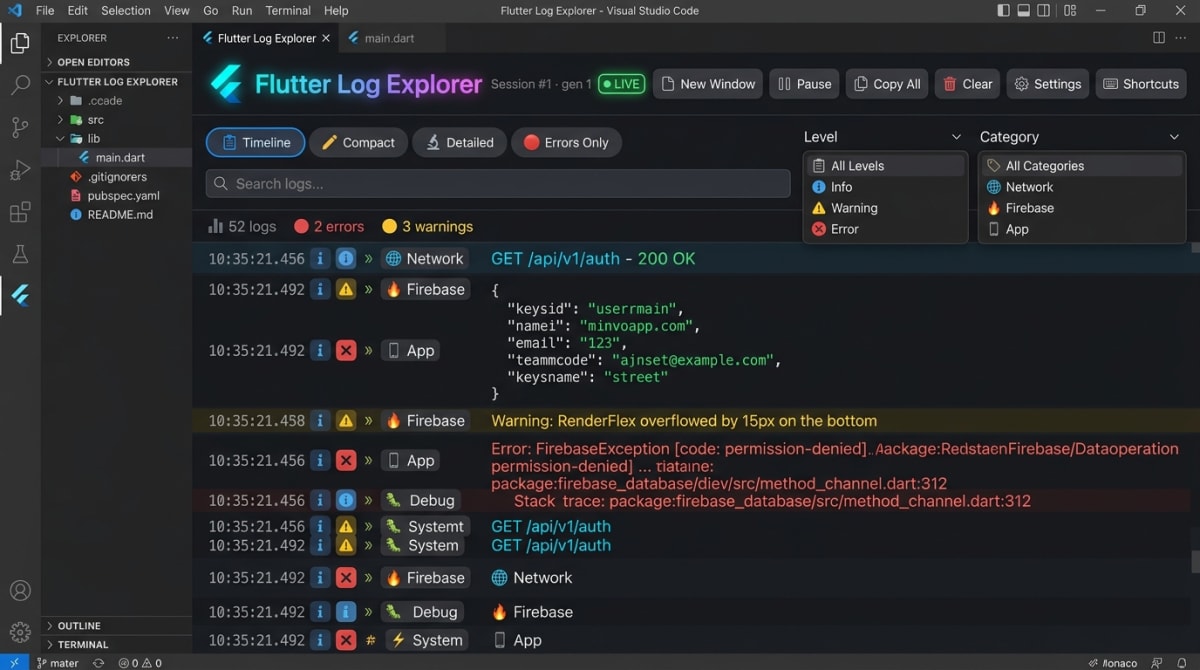Click the New Window button
The width and height of the screenshot is (1200, 670).
(708, 84)
